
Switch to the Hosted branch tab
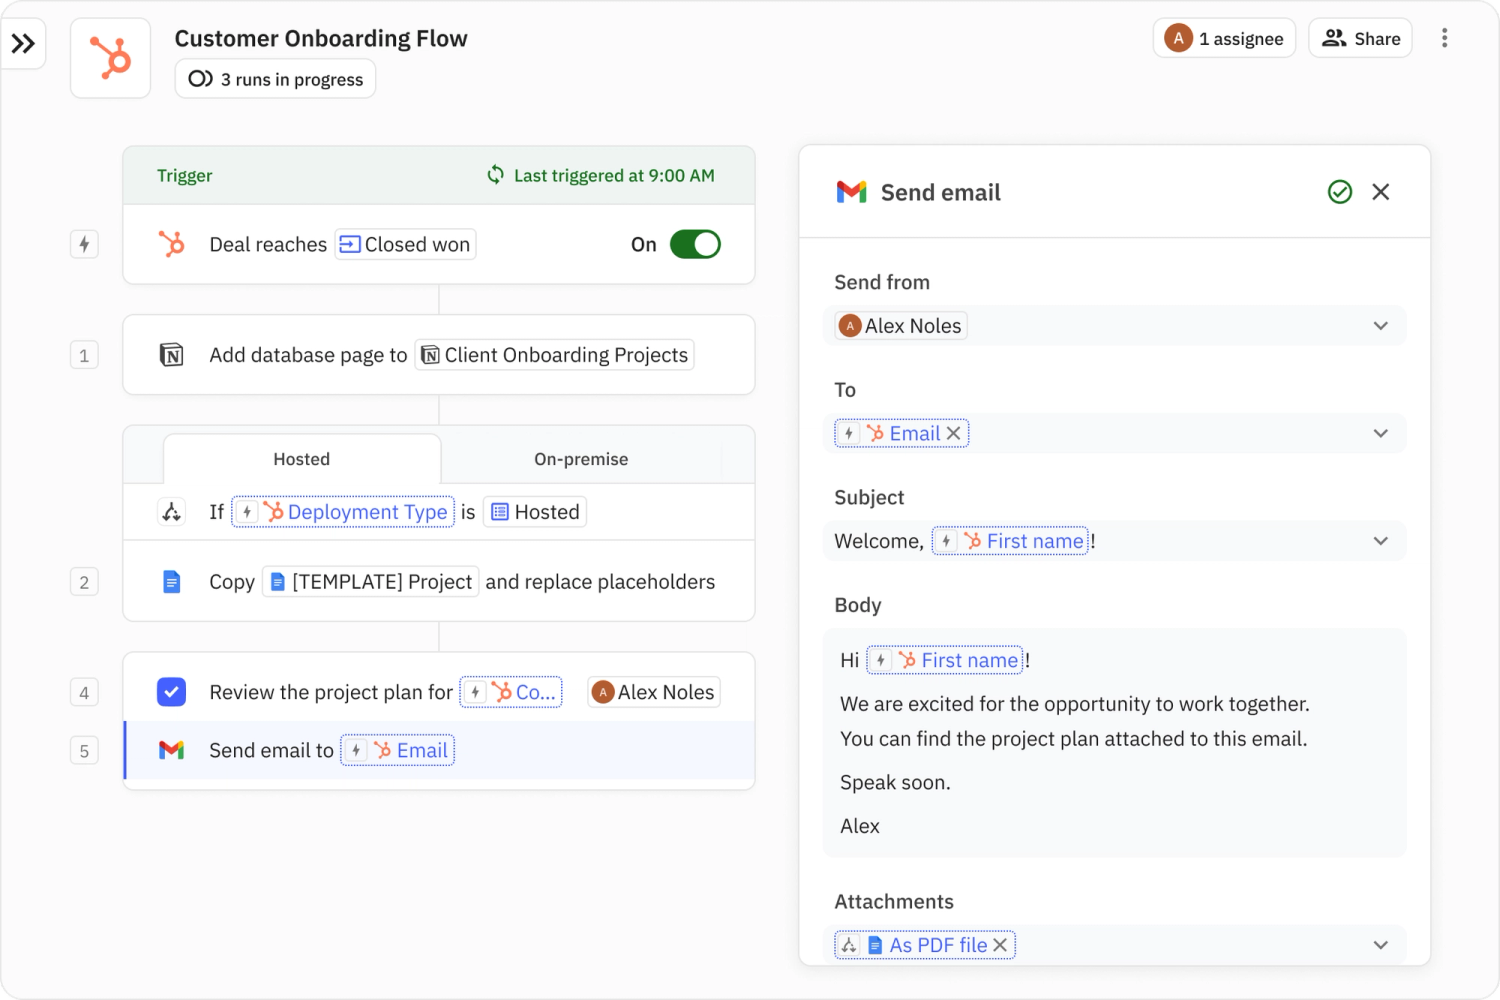tap(302, 459)
